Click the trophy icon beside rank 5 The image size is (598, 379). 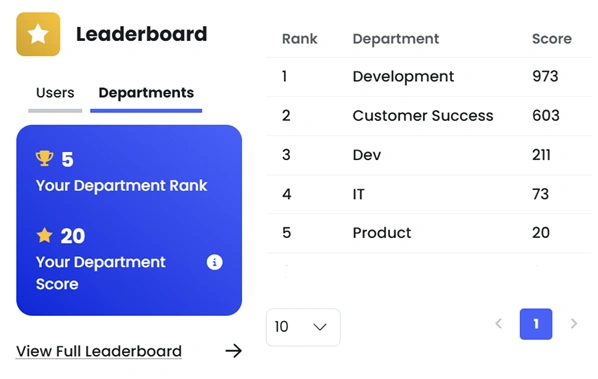[45, 159]
